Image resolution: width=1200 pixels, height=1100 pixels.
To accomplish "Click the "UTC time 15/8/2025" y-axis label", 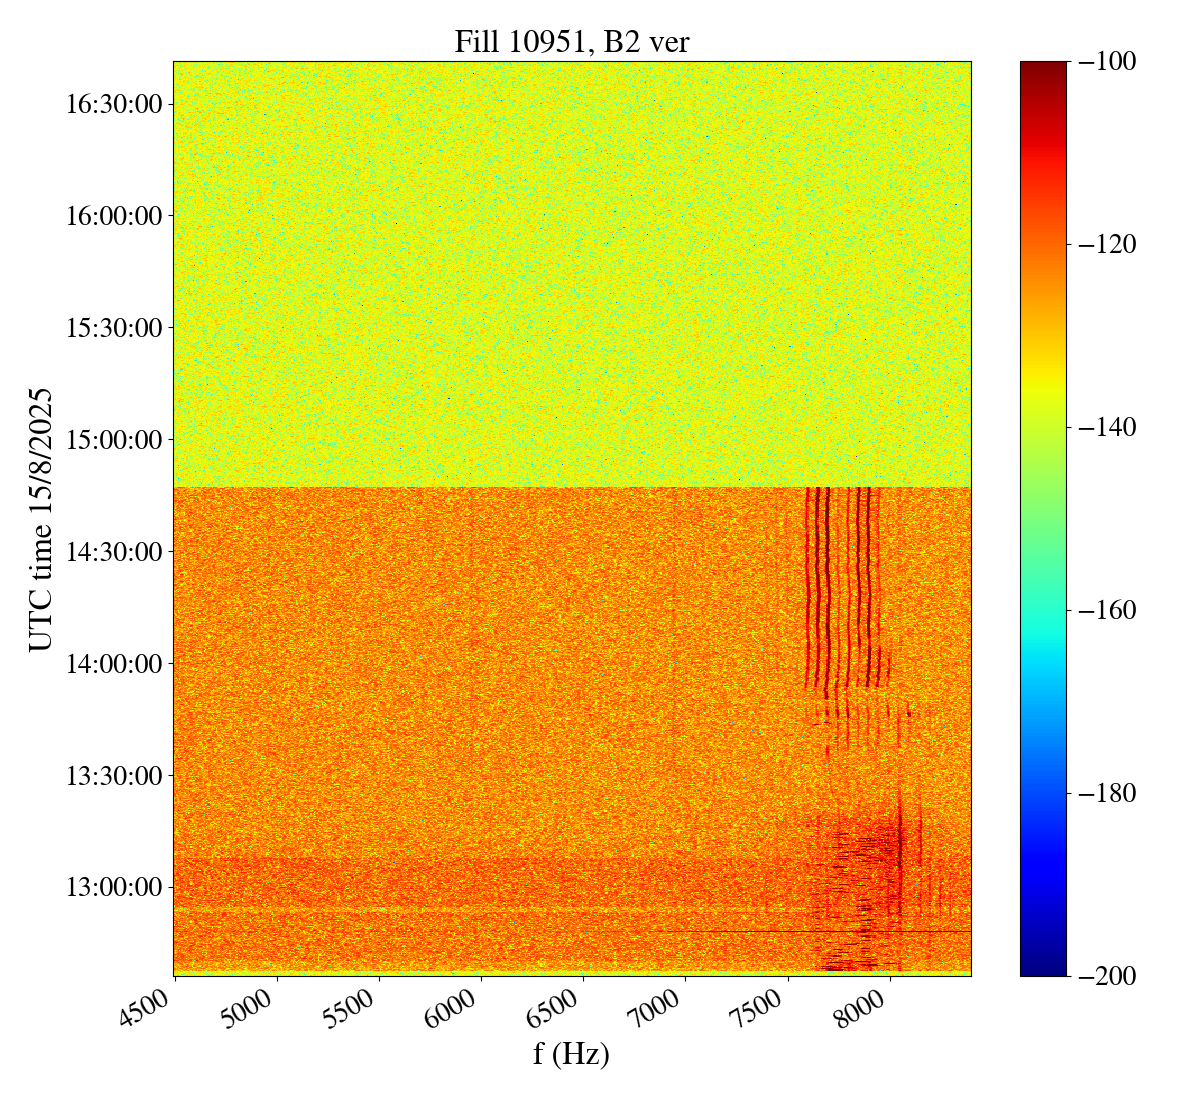I will tap(40, 519).
